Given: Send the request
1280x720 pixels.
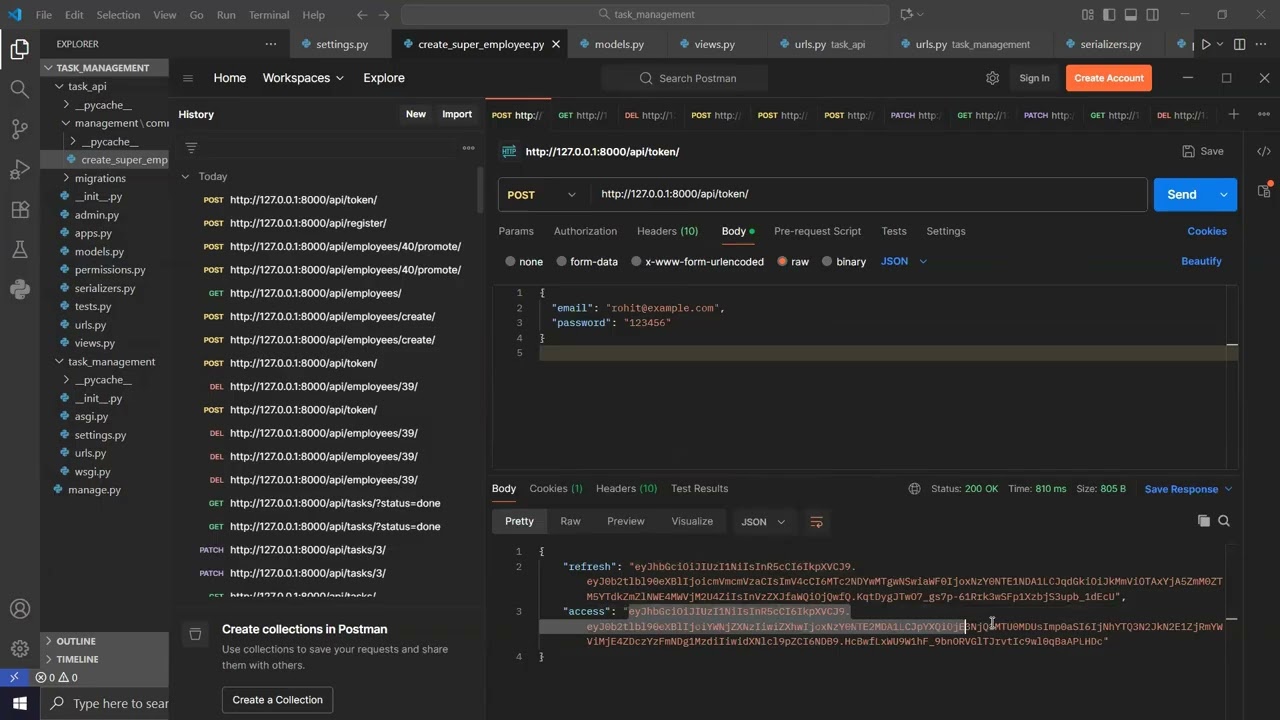Looking at the screenshot, I should [x=1182, y=195].
